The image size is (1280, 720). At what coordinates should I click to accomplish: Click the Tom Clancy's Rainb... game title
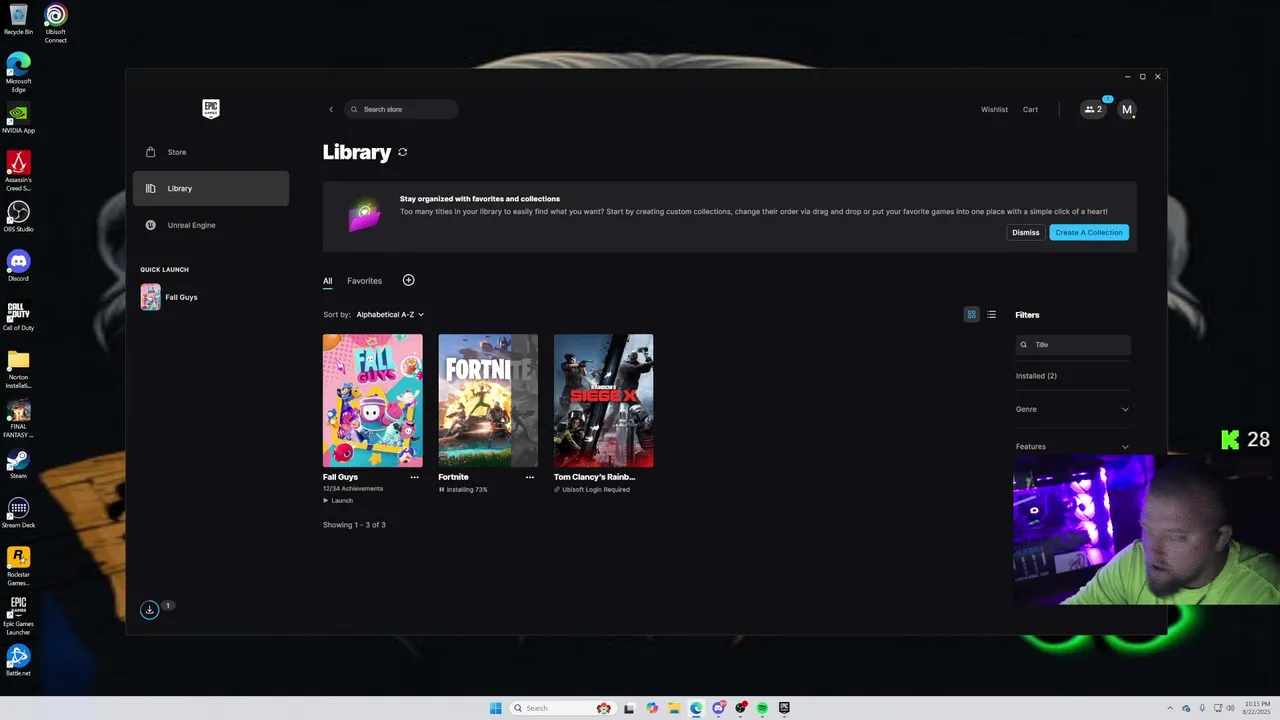594,477
